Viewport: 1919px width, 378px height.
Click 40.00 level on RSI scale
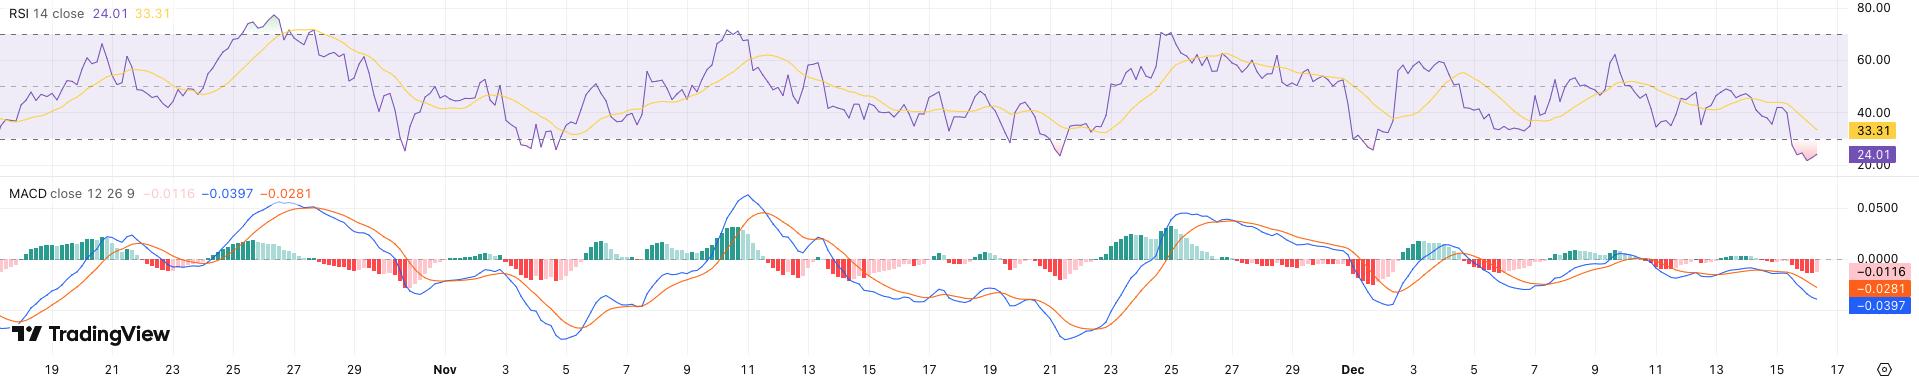[x=1874, y=113]
